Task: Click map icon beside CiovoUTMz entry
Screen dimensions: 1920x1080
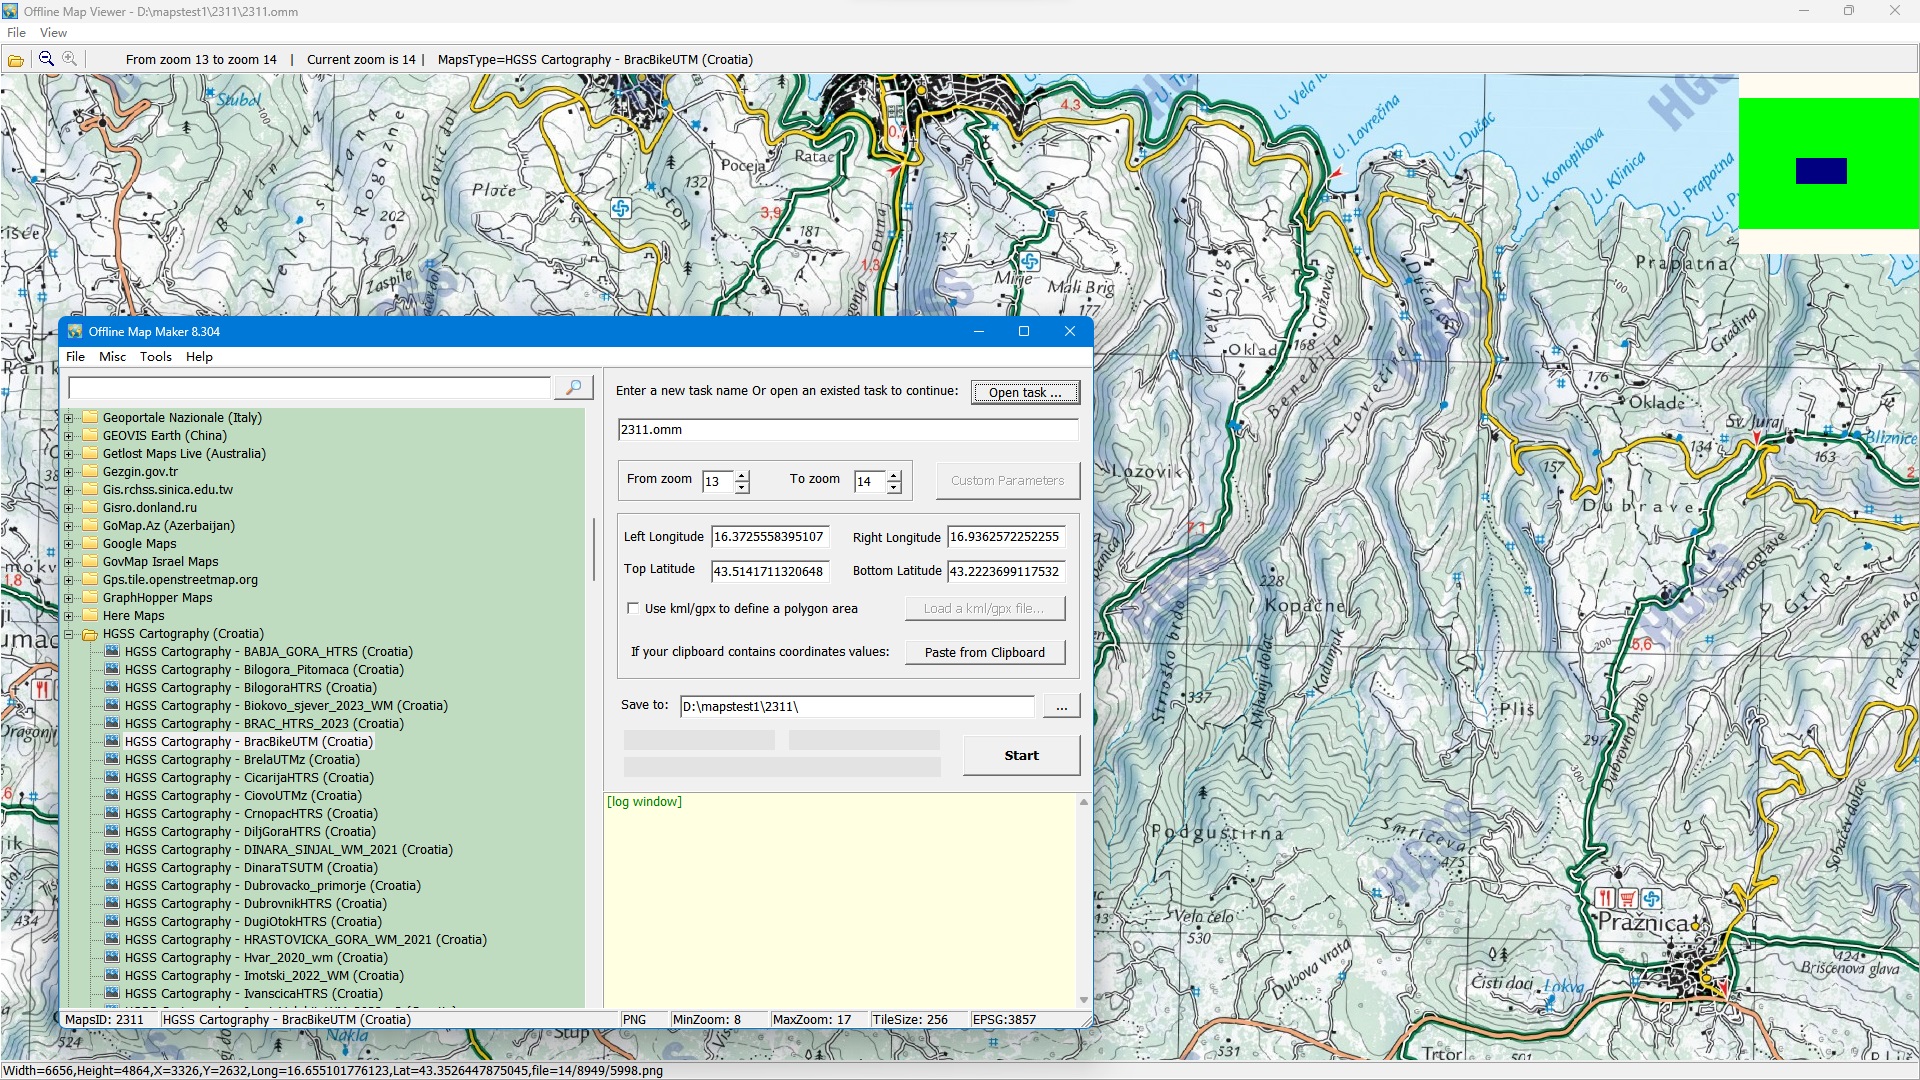Action: 112,796
